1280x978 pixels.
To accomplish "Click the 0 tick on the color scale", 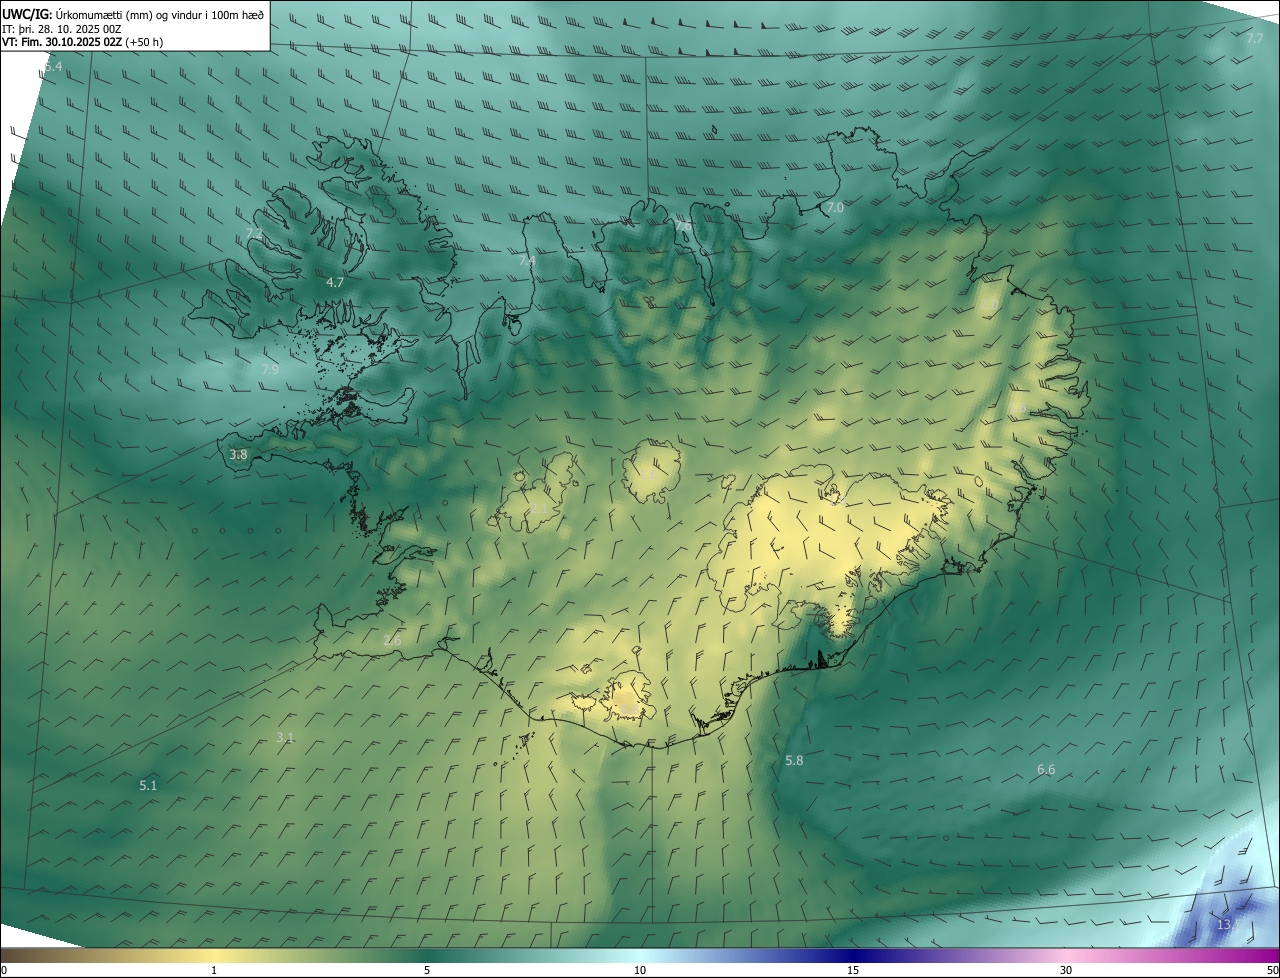I will click(x=3, y=970).
